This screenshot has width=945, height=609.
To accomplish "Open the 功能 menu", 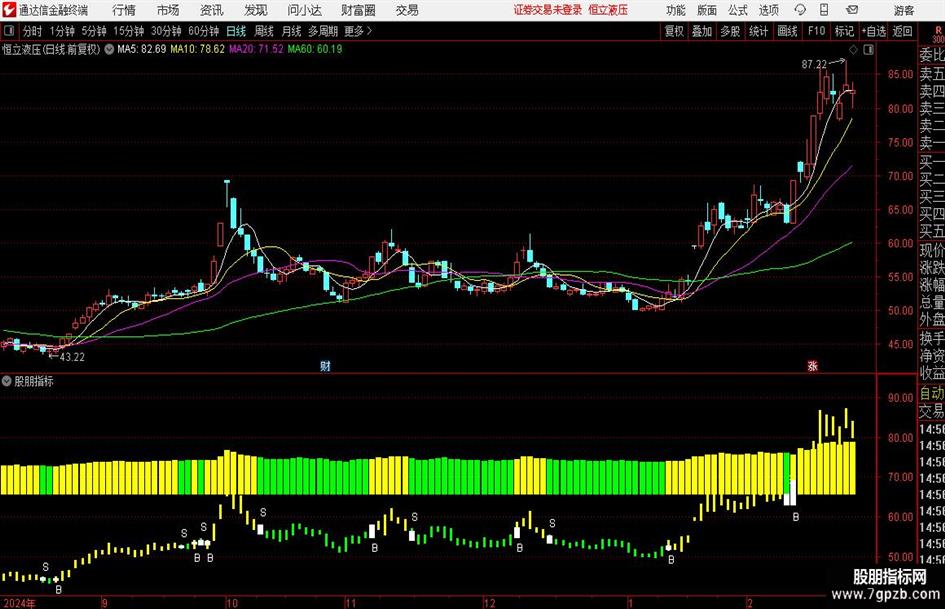I will [675, 10].
